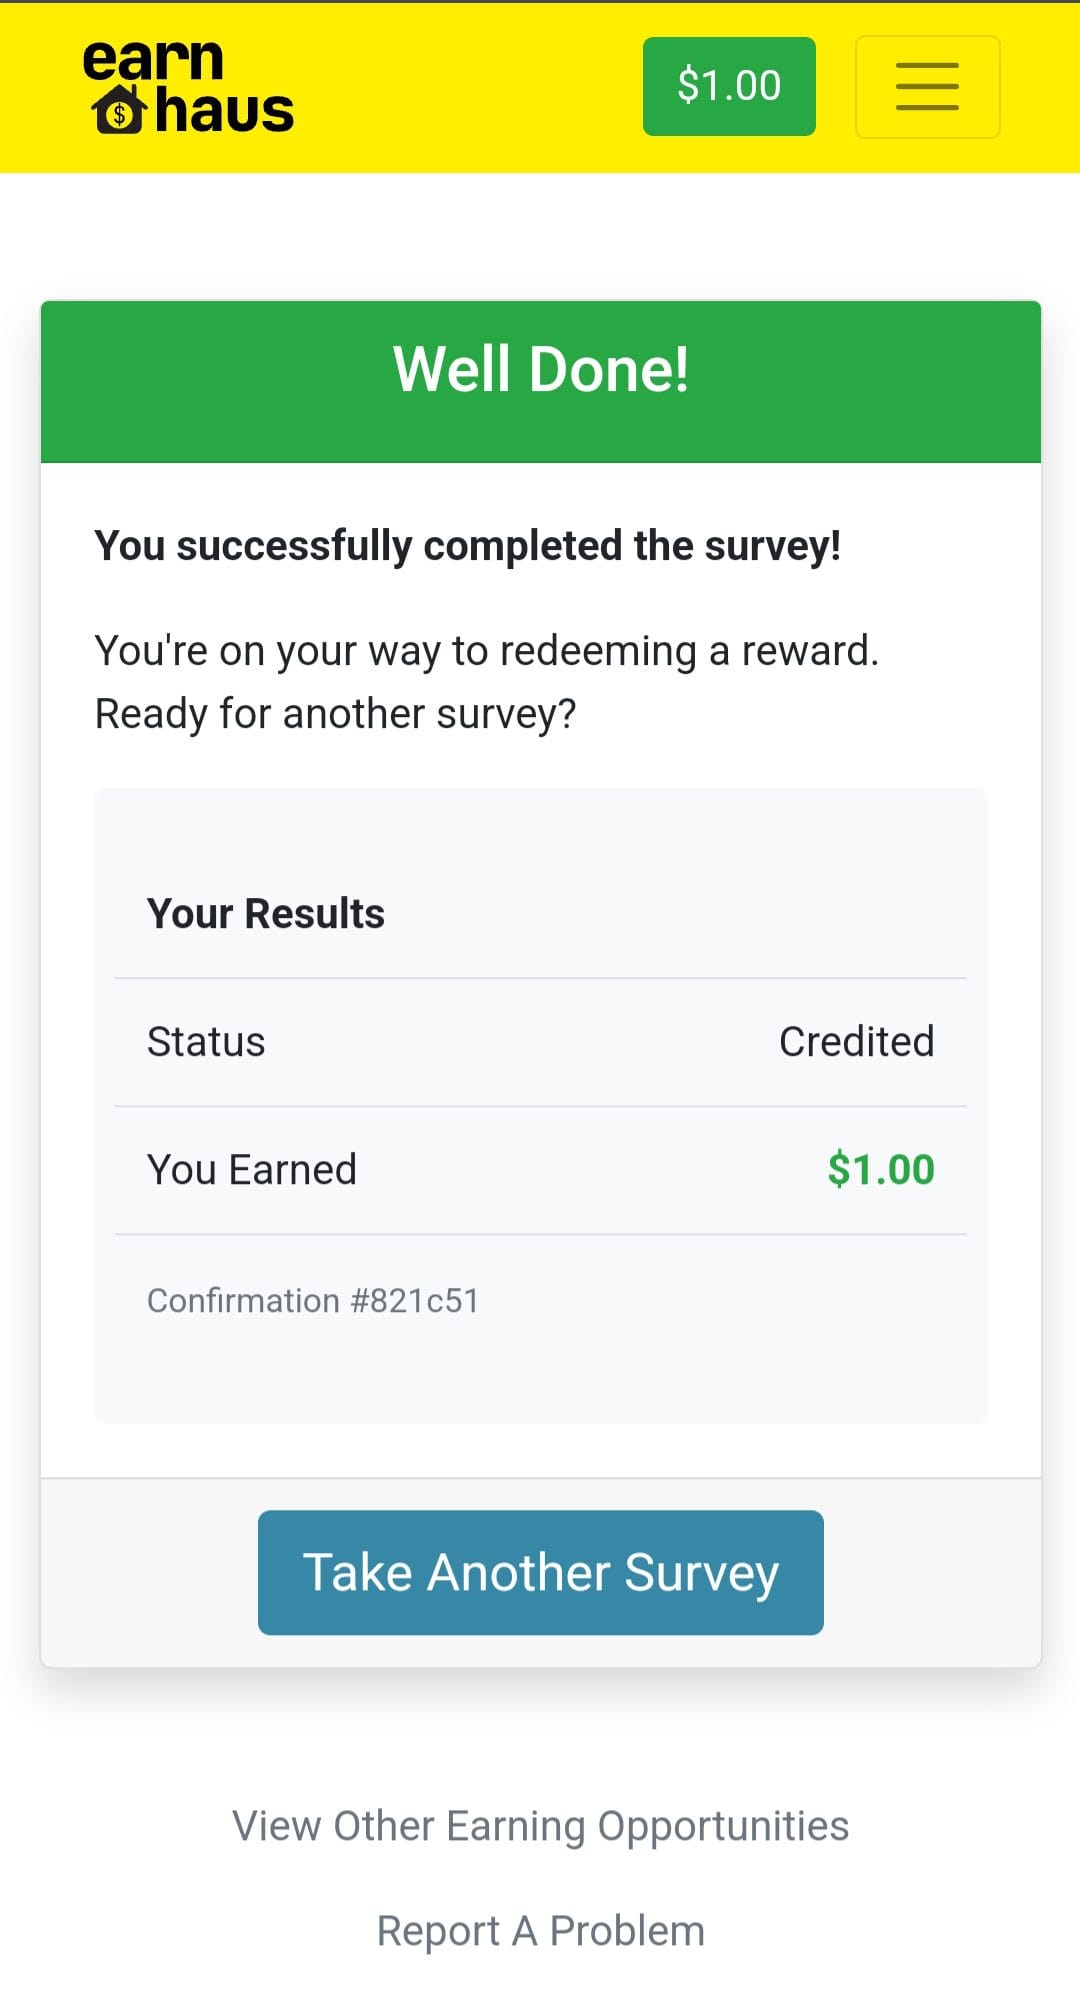Viewport: 1080px width, 1992px height.
Task: Click the Credited status value
Action: 856,1042
